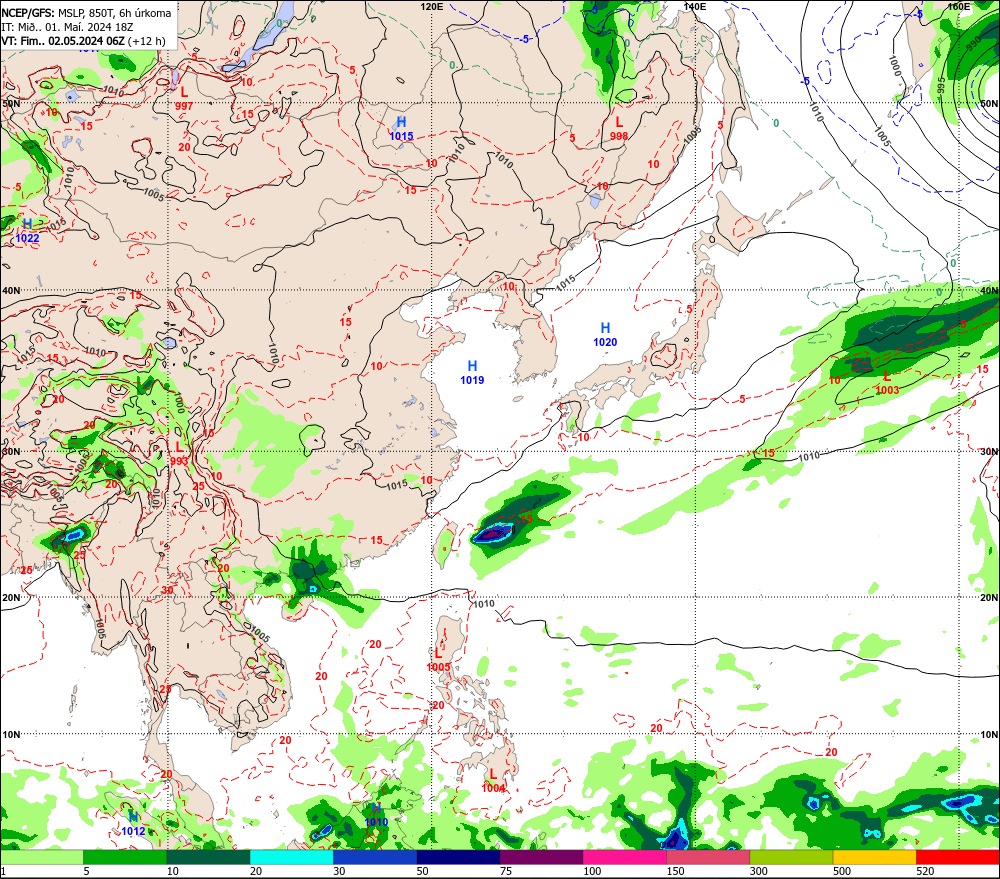Pick the dark green 10–20 mm legend swatch
Viewport: 1000px width, 879px height.
(209, 857)
